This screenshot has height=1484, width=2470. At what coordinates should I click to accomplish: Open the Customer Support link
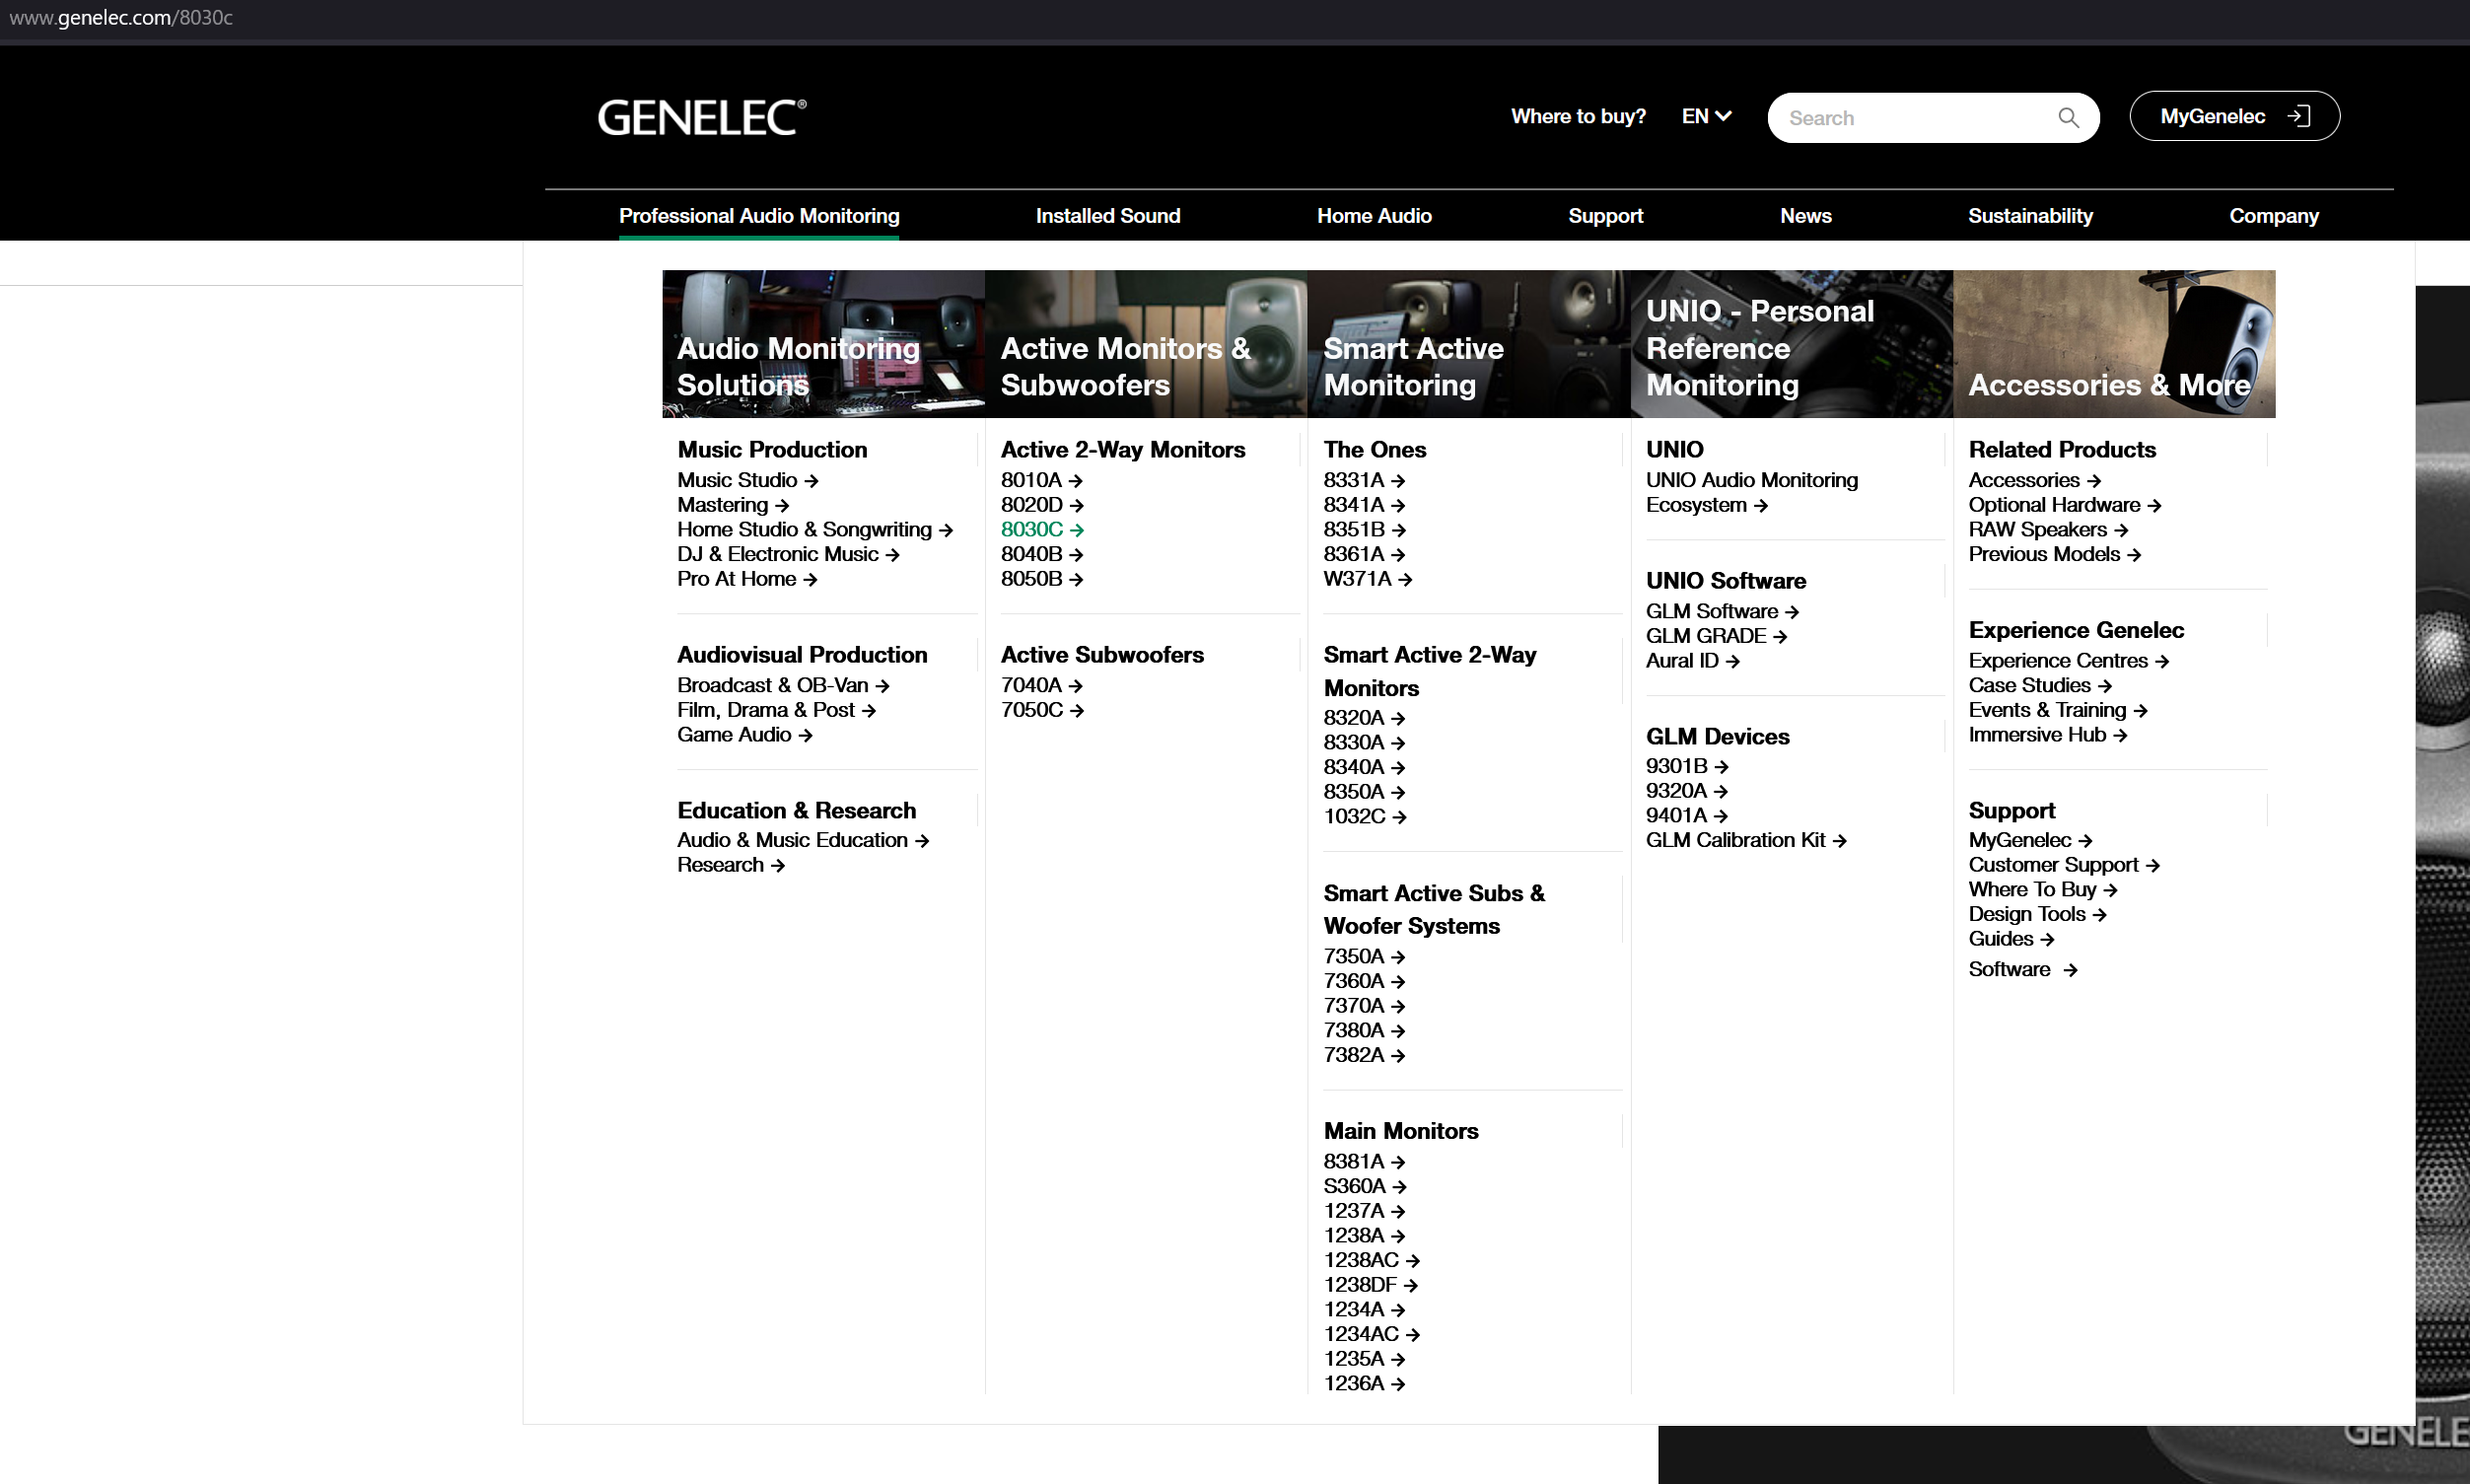[2064, 865]
